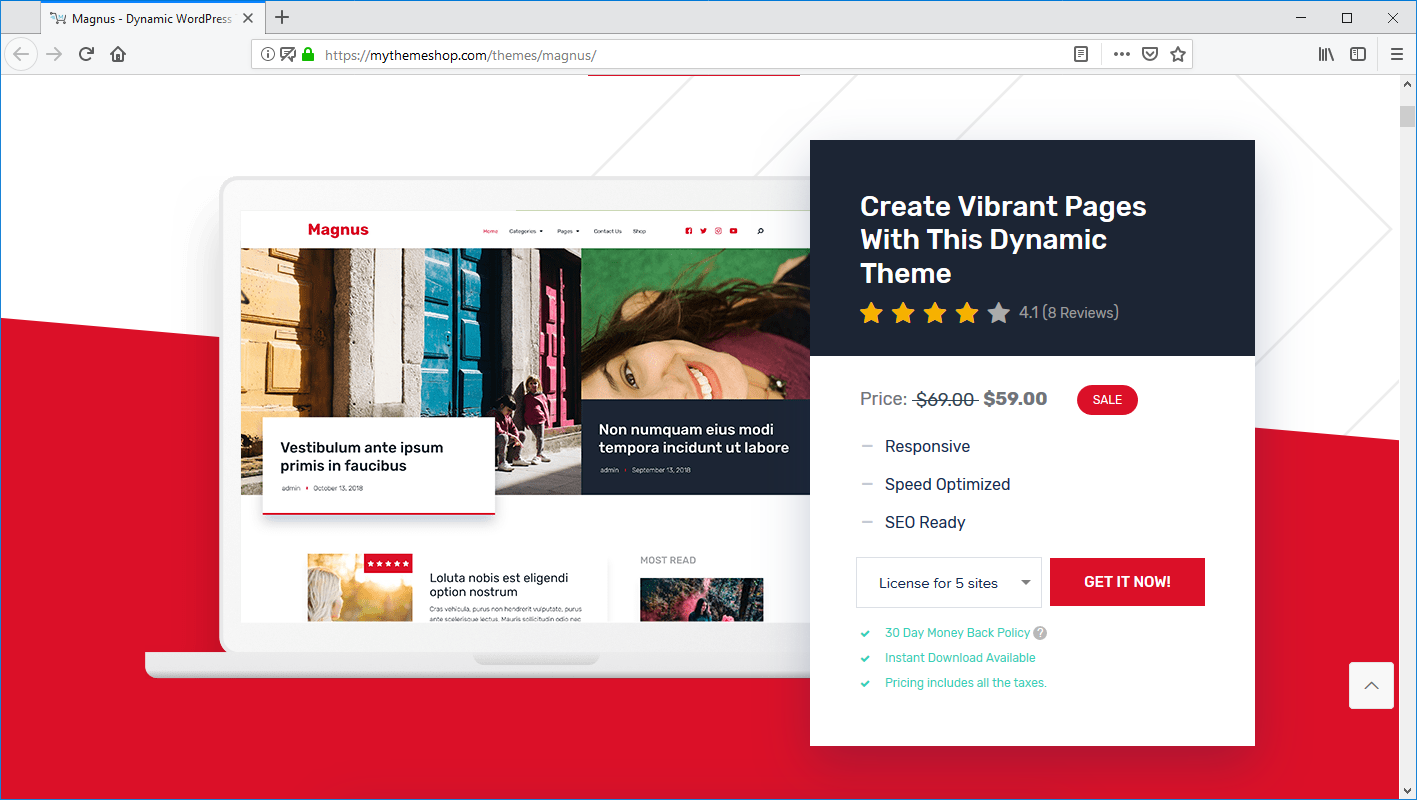
Task: Open page actions three-dots menu
Action: coord(1122,55)
